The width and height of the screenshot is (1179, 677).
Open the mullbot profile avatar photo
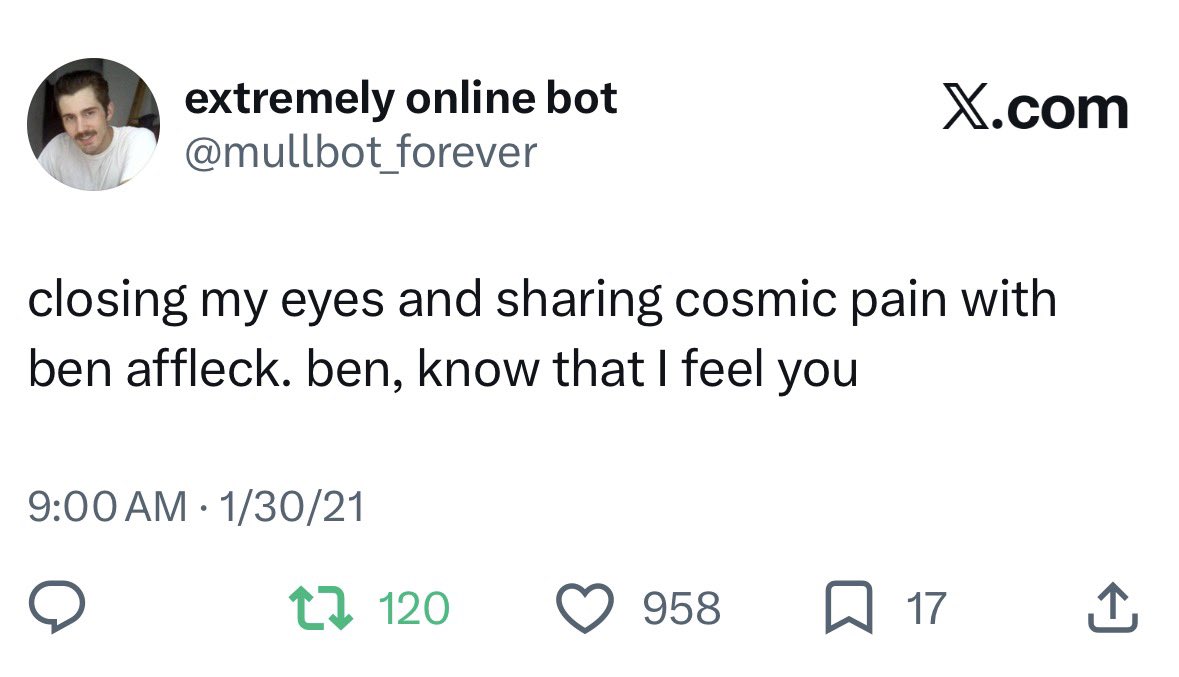point(93,124)
